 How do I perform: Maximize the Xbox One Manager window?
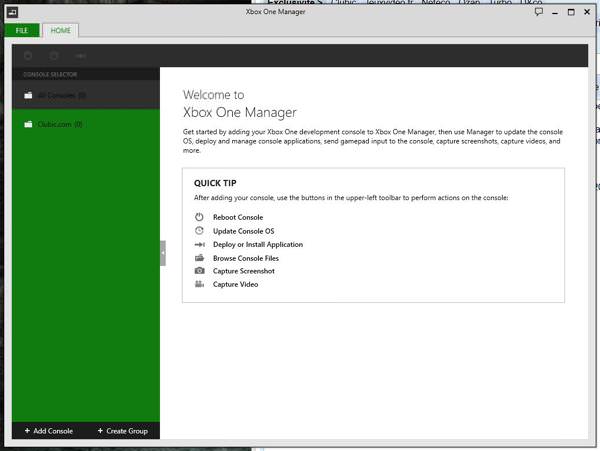click(x=571, y=12)
